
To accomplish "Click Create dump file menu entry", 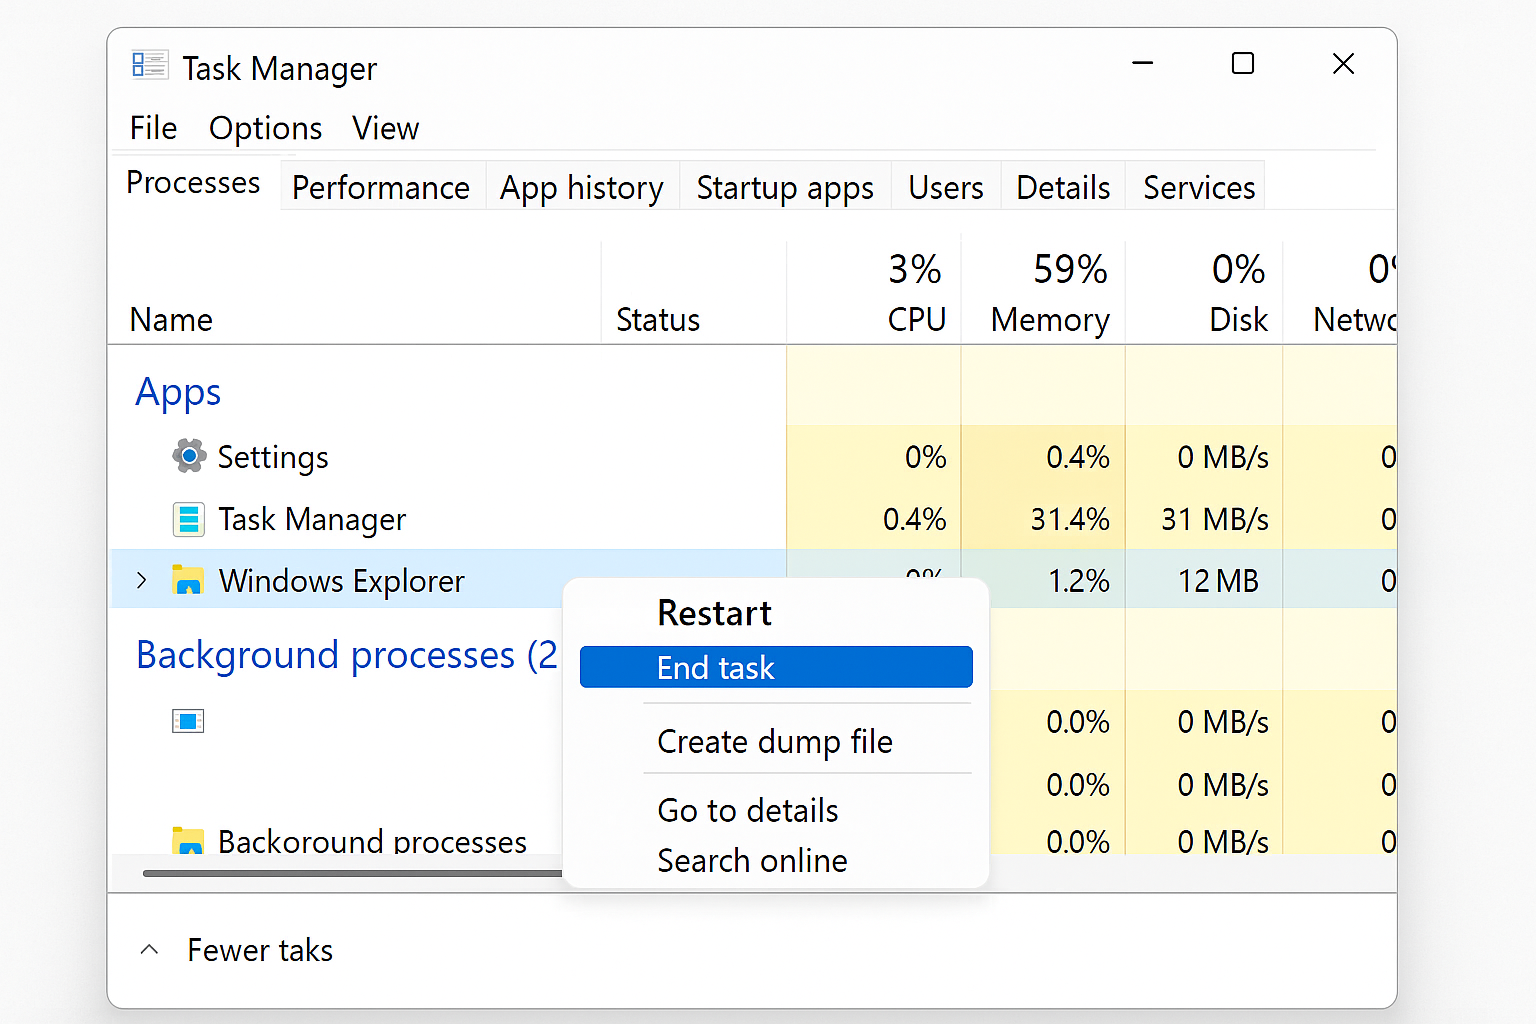I will coord(774,742).
